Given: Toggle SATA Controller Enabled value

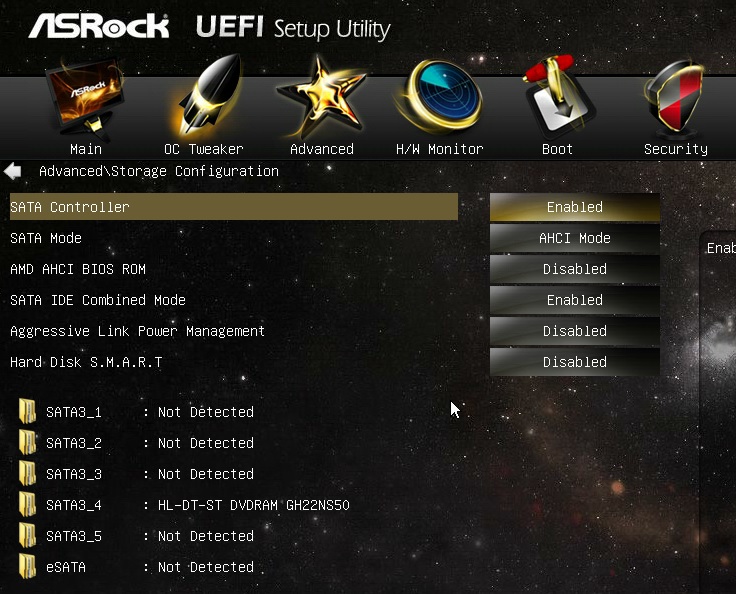Looking at the screenshot, I should [x=575, y=207].
